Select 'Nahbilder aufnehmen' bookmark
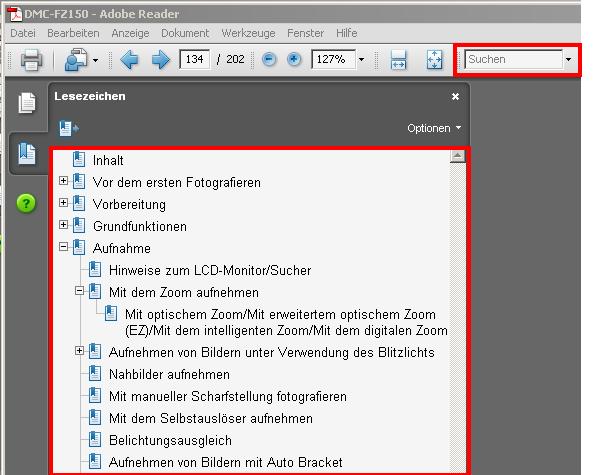 coord(169,374)
